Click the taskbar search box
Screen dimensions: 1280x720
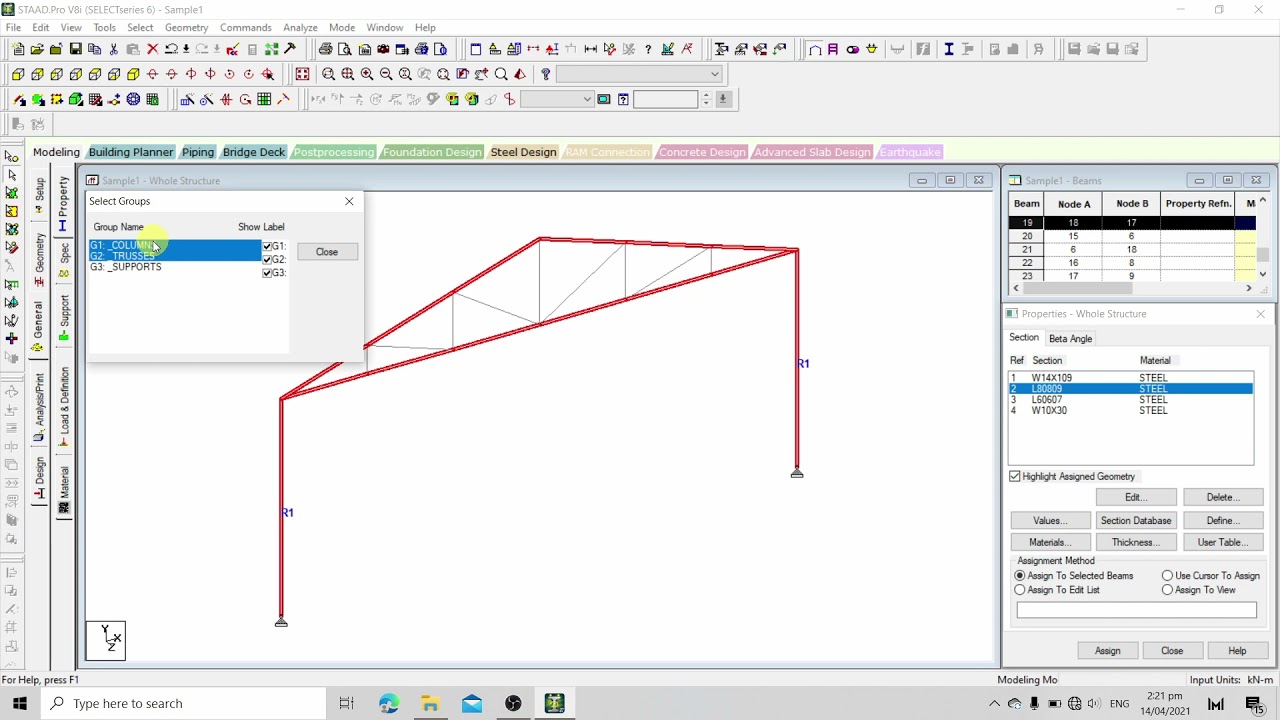pyautogui.click(x=184, y=703)
